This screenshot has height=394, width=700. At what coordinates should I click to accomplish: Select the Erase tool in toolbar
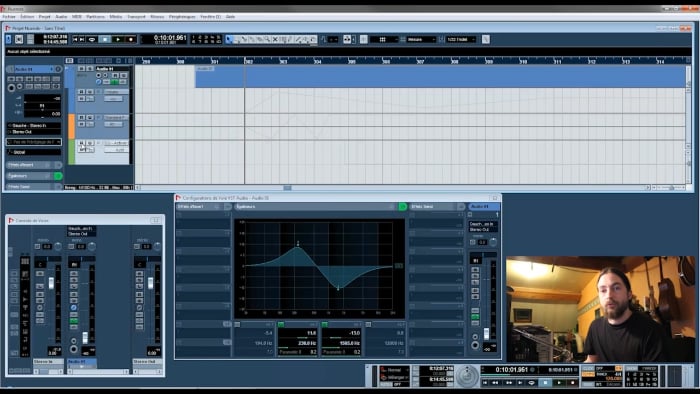point(259,39)
